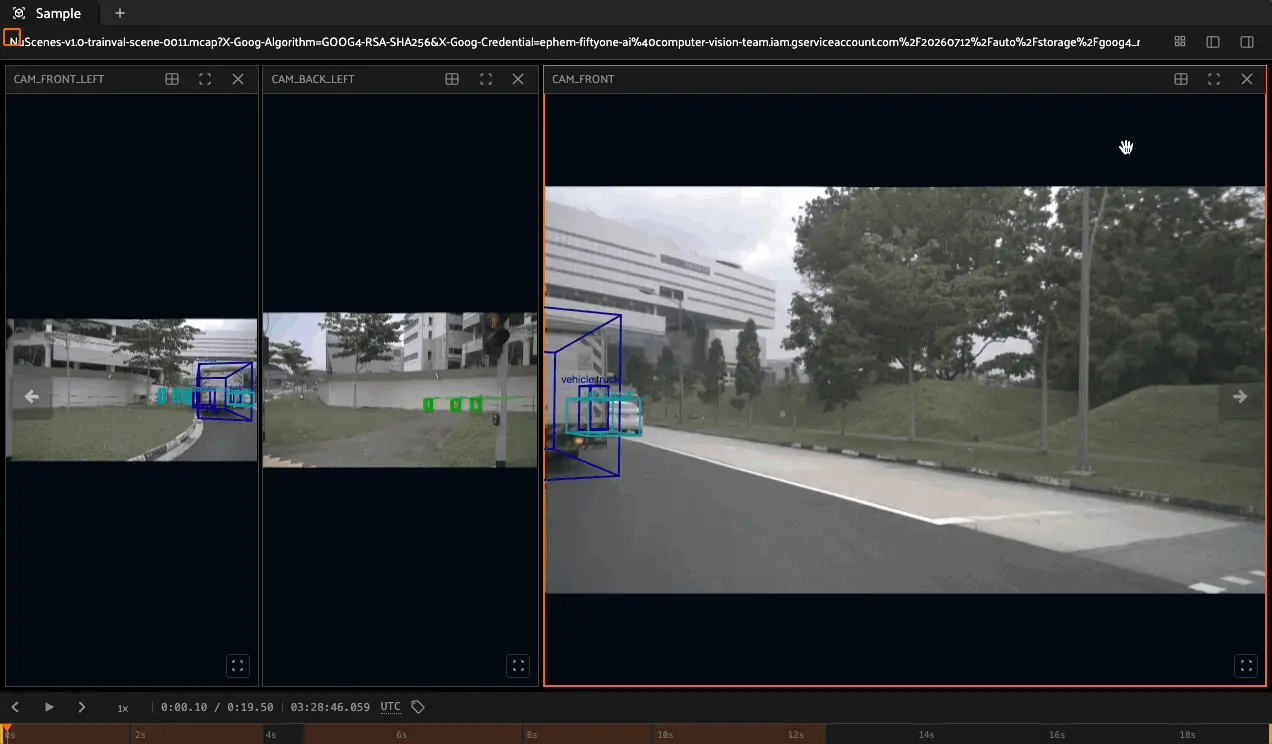Reset view in CAM_BACK_LEFT image corner button

[x=517, y=665]
